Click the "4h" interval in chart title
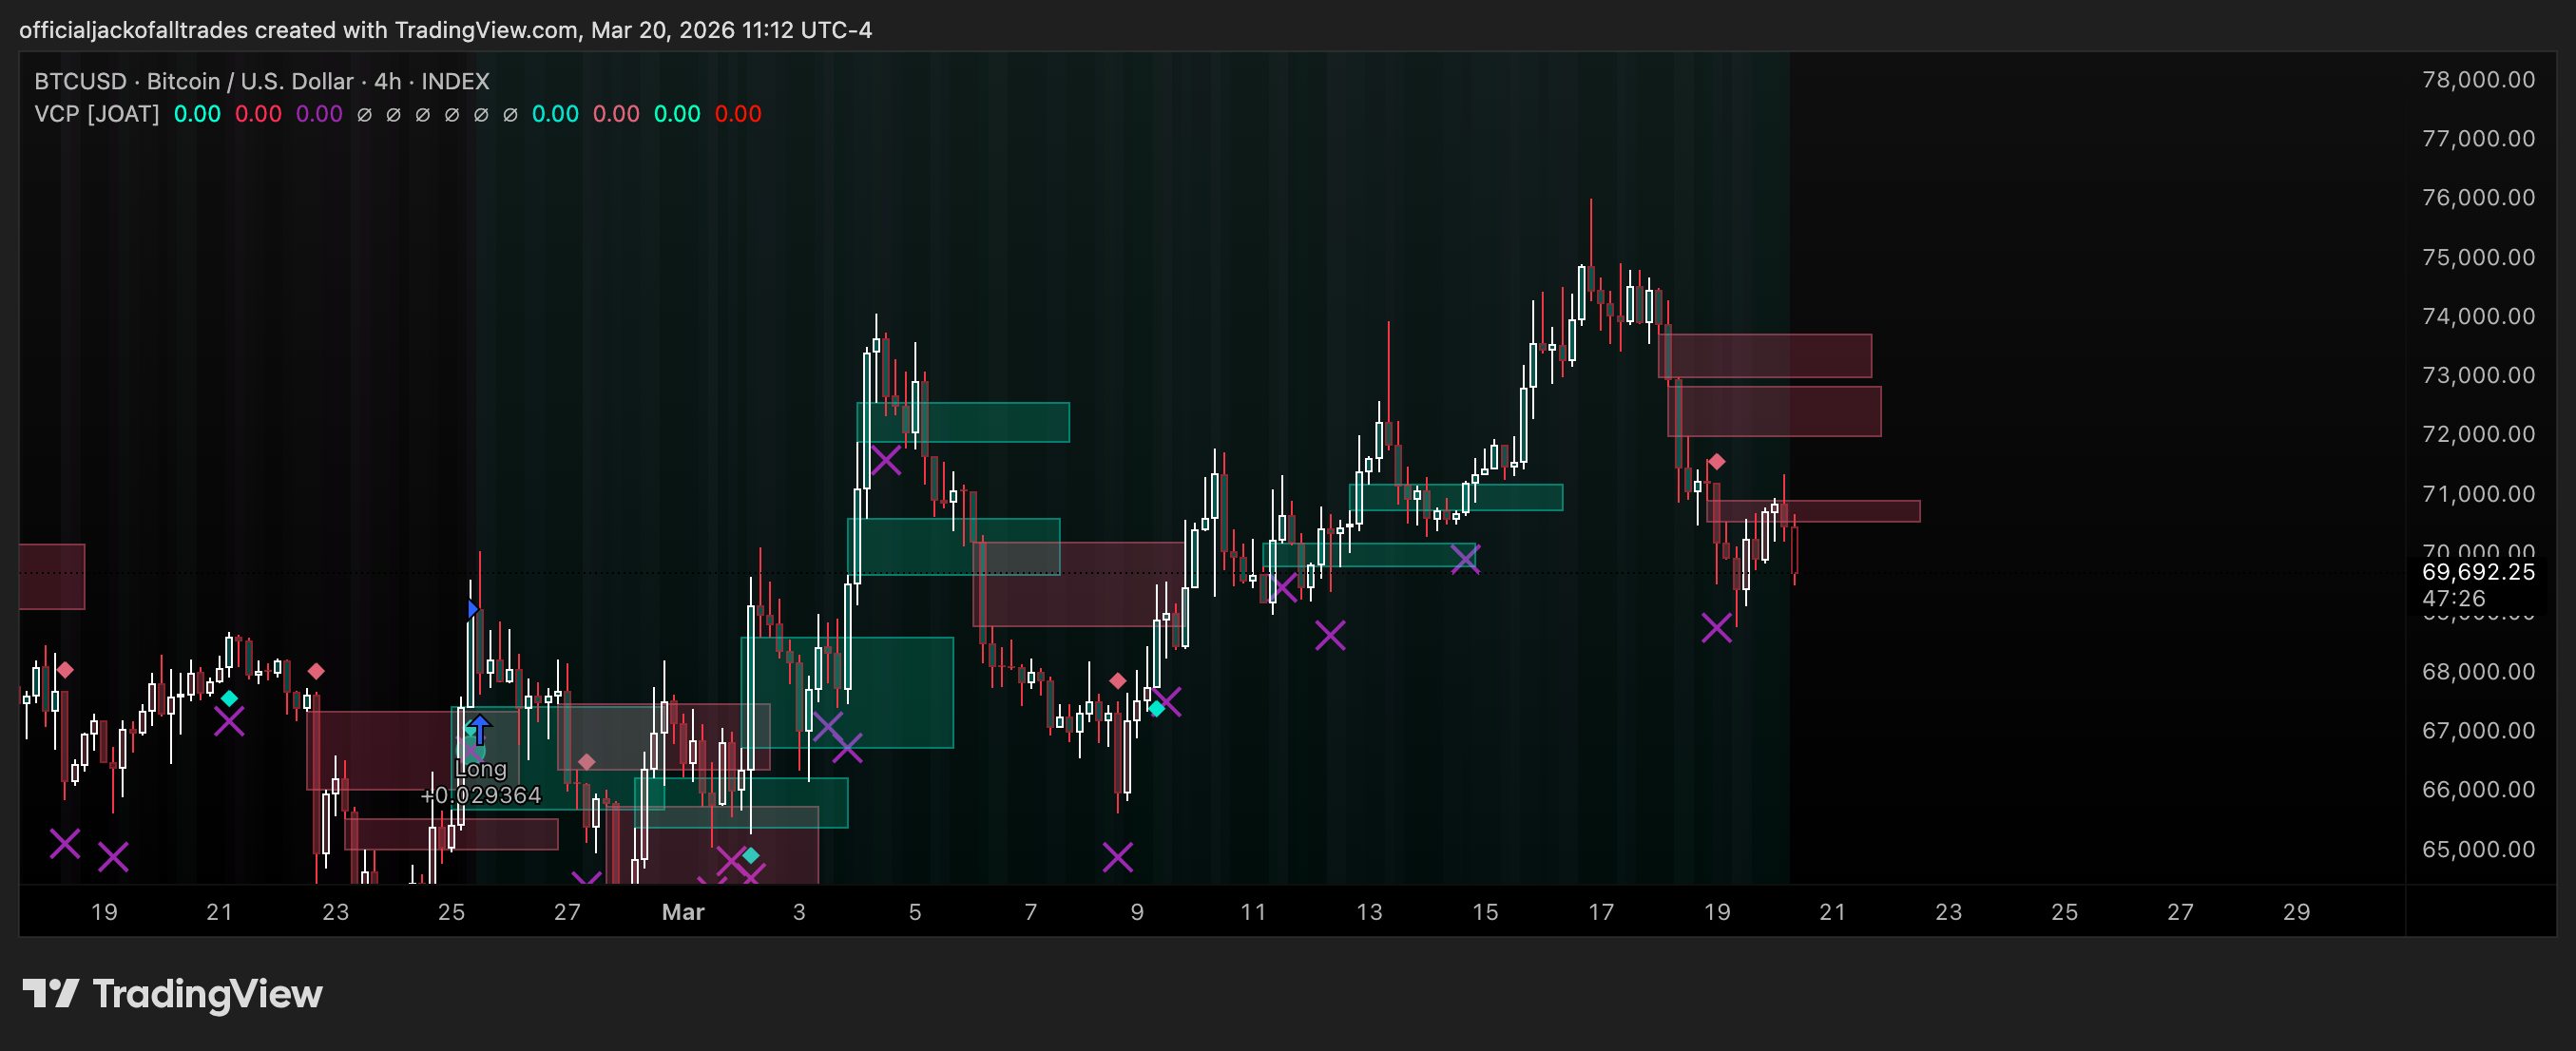The width and height of the screenshot is (2576, 1051). [388, 81]
